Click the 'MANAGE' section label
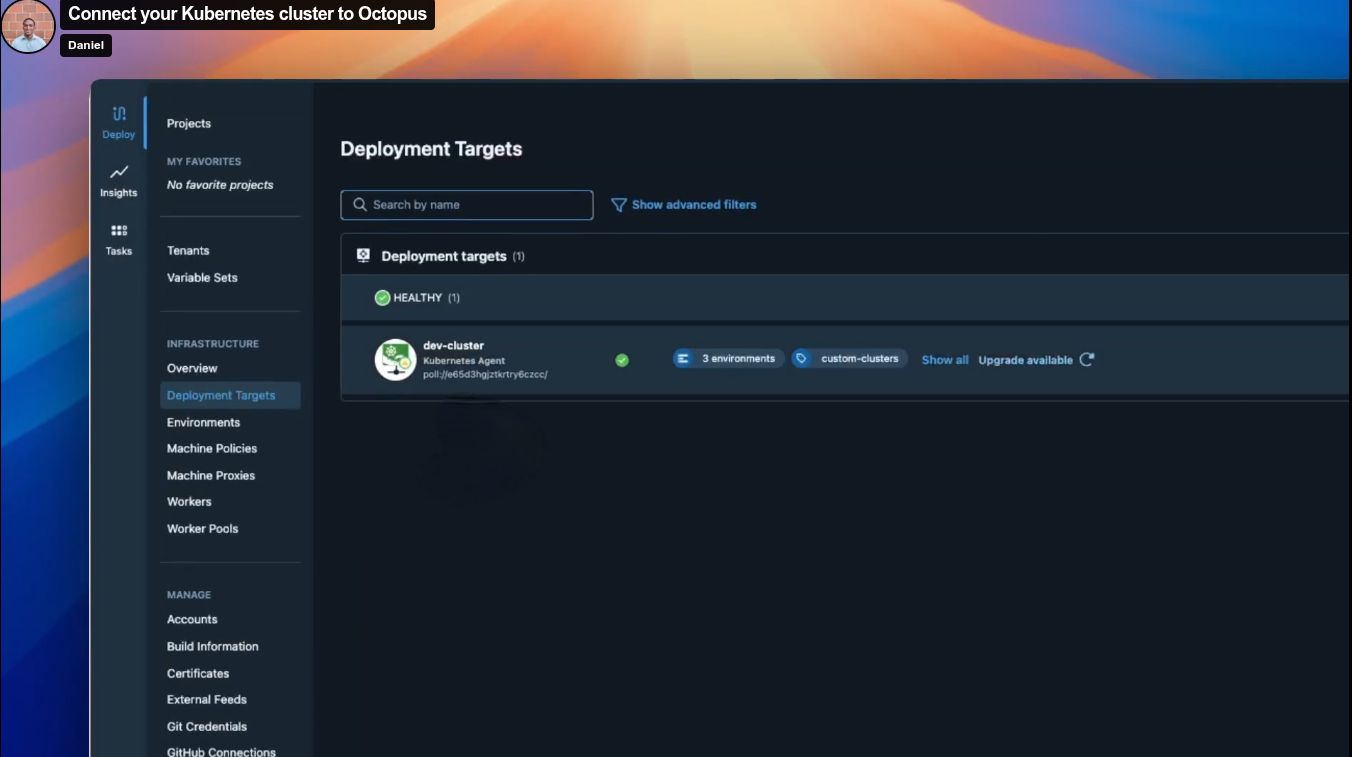 click(x=189, y=595)
